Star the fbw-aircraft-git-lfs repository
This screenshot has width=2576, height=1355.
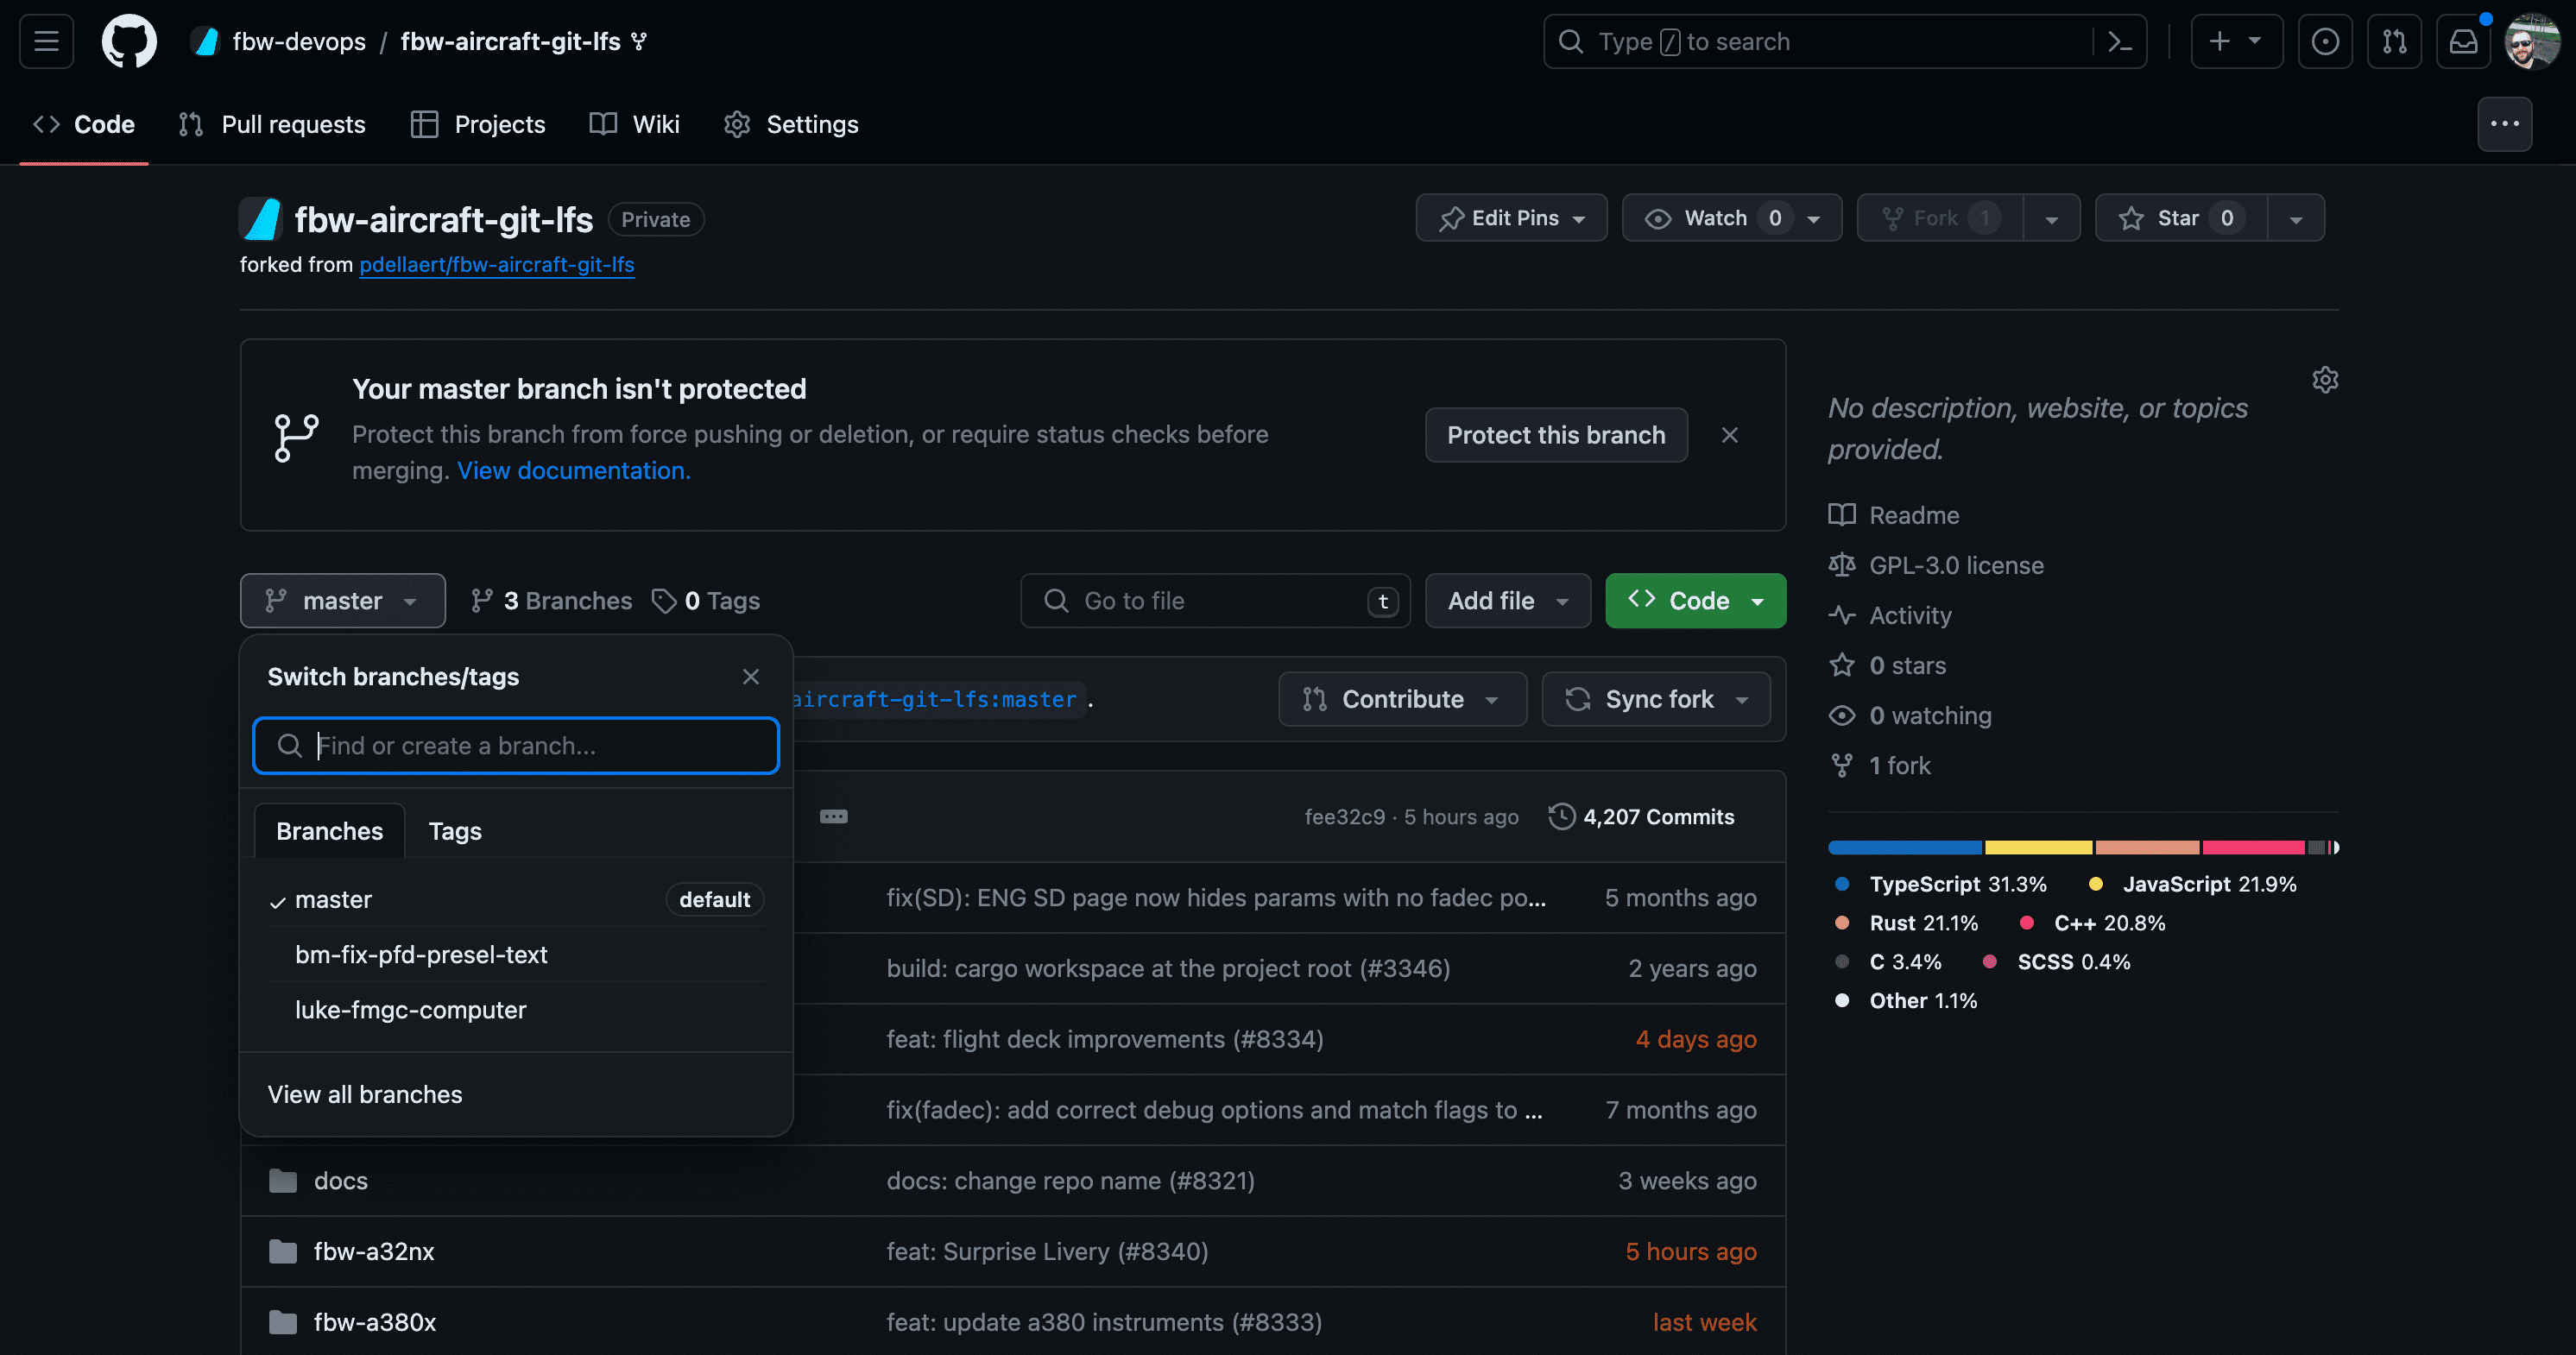pyautogui.click(x=2180, y=218)
